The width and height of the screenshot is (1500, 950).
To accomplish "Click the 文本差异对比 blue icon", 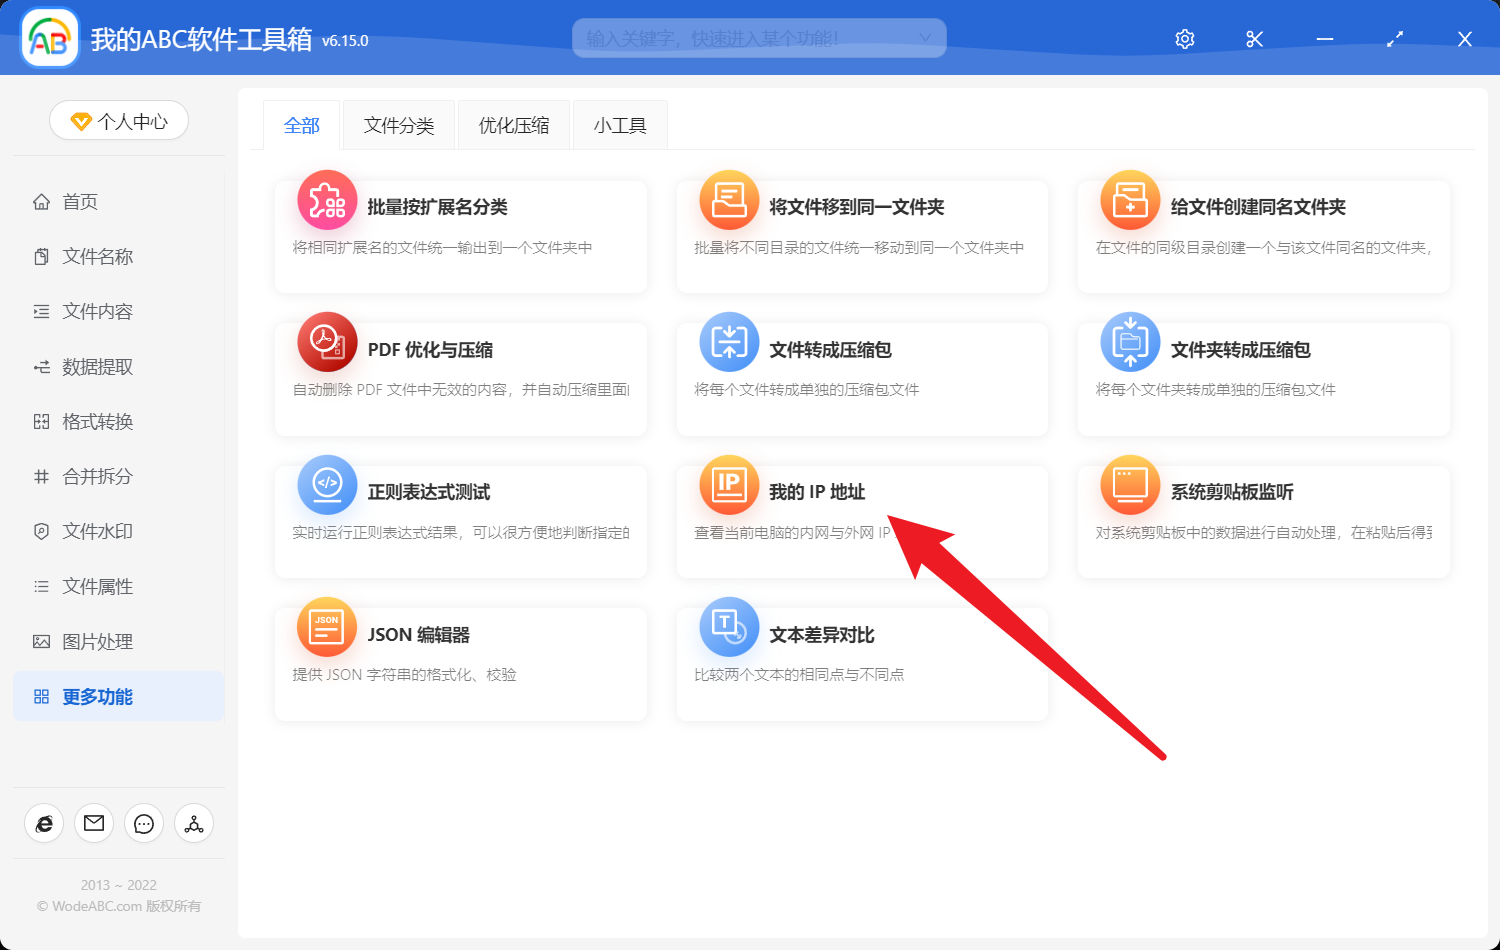I will (x=729, y=627).
